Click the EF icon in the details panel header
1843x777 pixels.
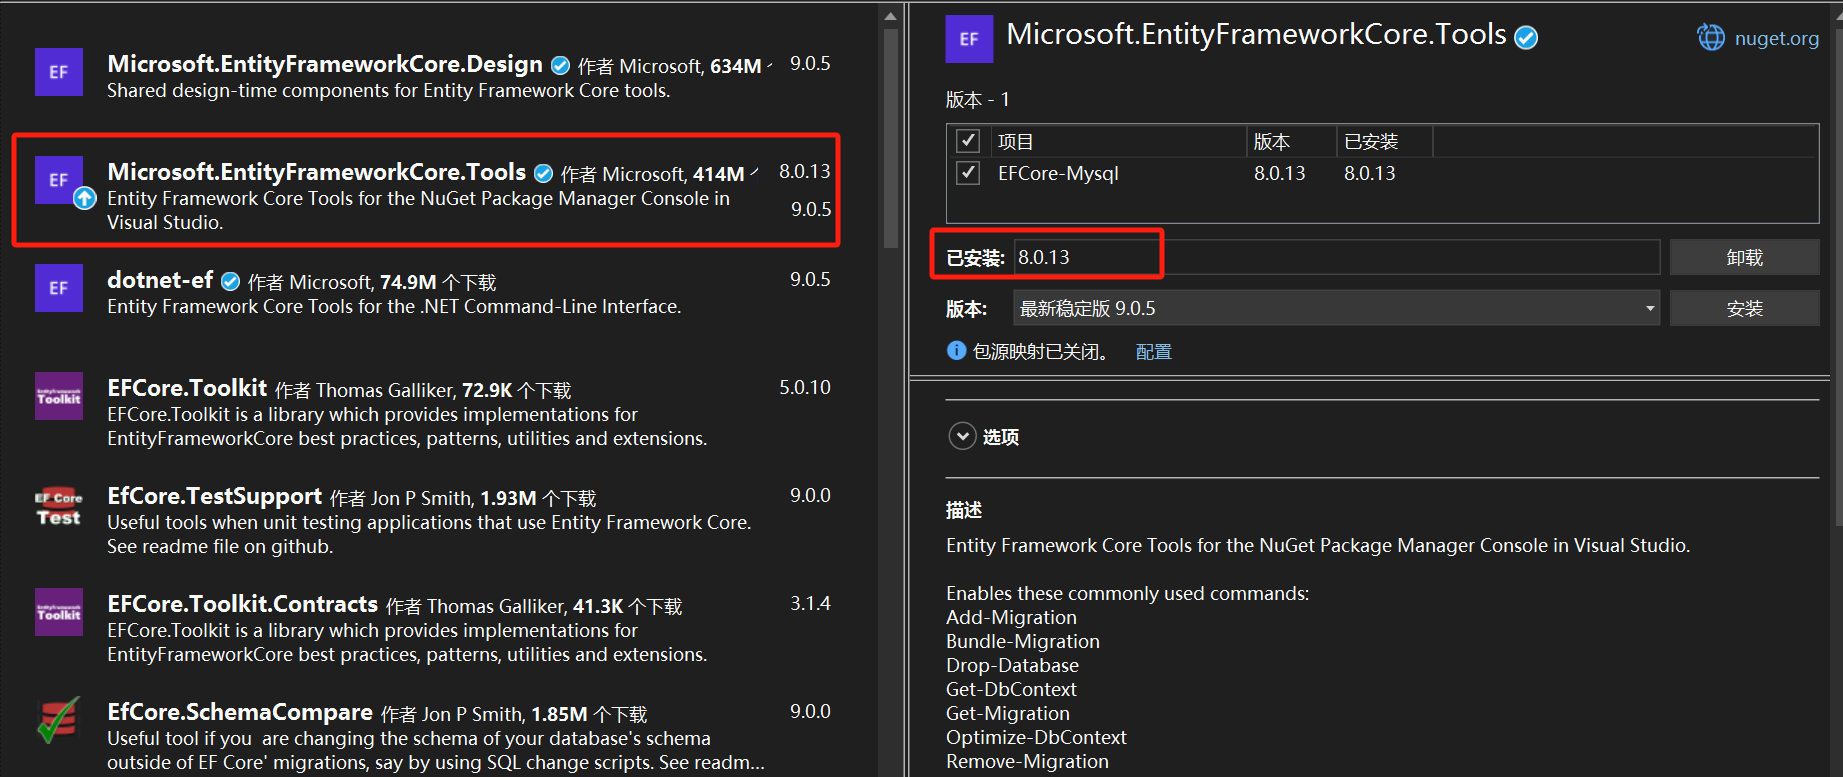tap(969, 39)
